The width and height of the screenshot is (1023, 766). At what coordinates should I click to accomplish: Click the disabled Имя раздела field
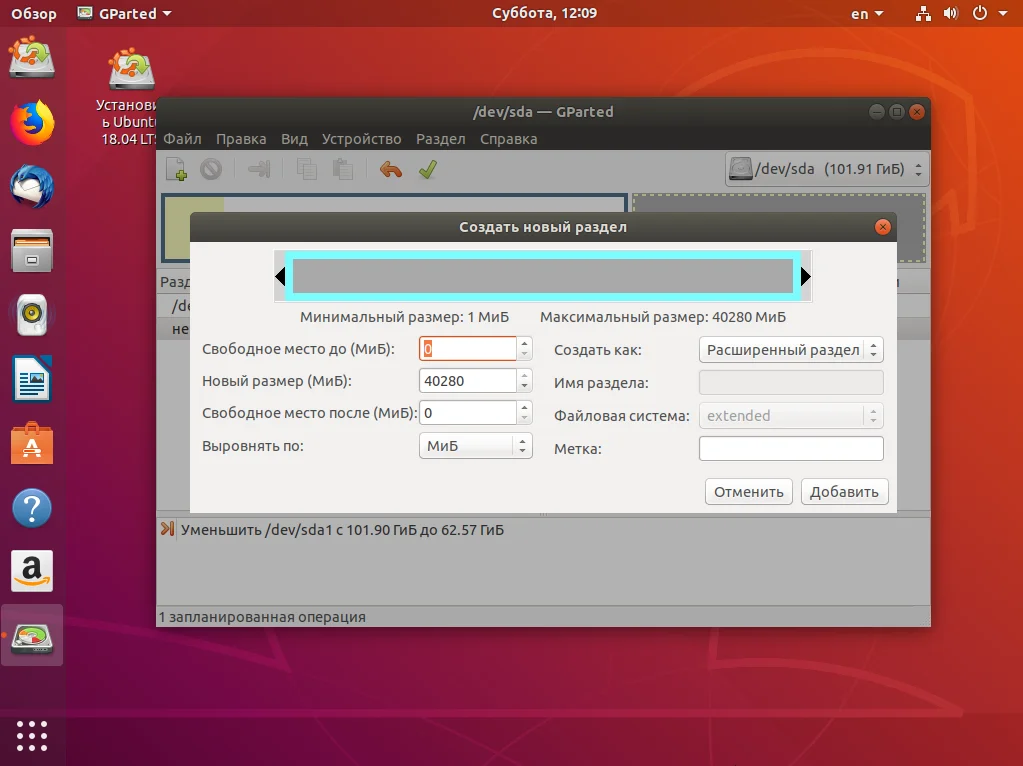791,382
